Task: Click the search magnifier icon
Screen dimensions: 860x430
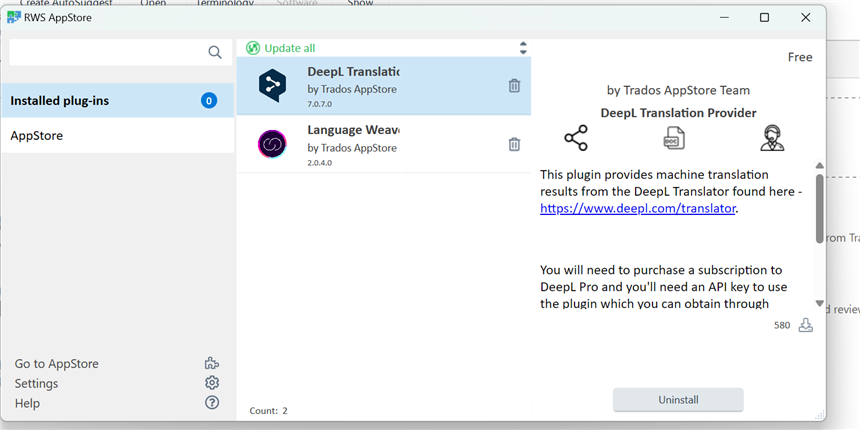Action: (x=215, y=52)
